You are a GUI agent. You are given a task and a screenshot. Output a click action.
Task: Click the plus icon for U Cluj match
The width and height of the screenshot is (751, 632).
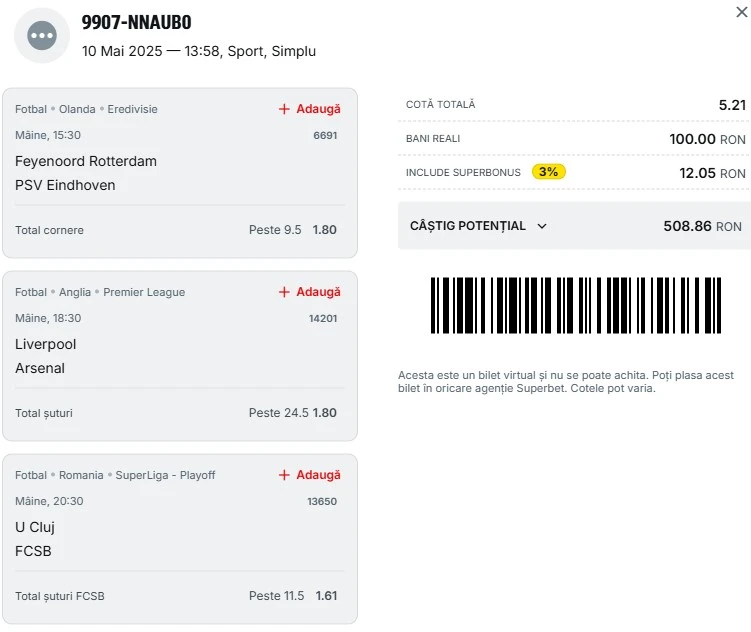[x=284, y=475]
